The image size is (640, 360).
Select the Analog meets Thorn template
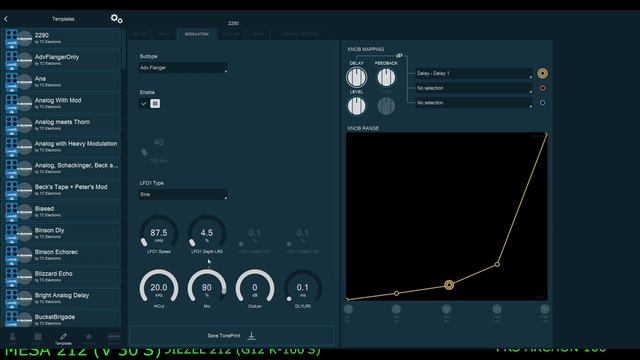pos(62,125)
